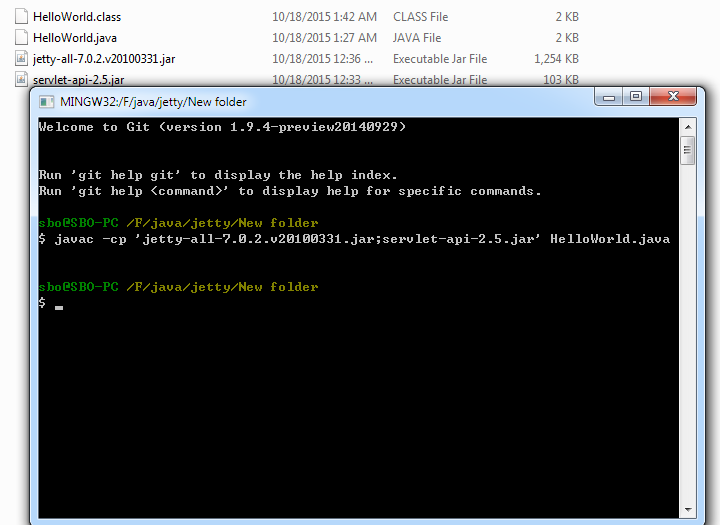Click the MINGW32 window title bar text
720x525 pixels.
click(153, 102)
